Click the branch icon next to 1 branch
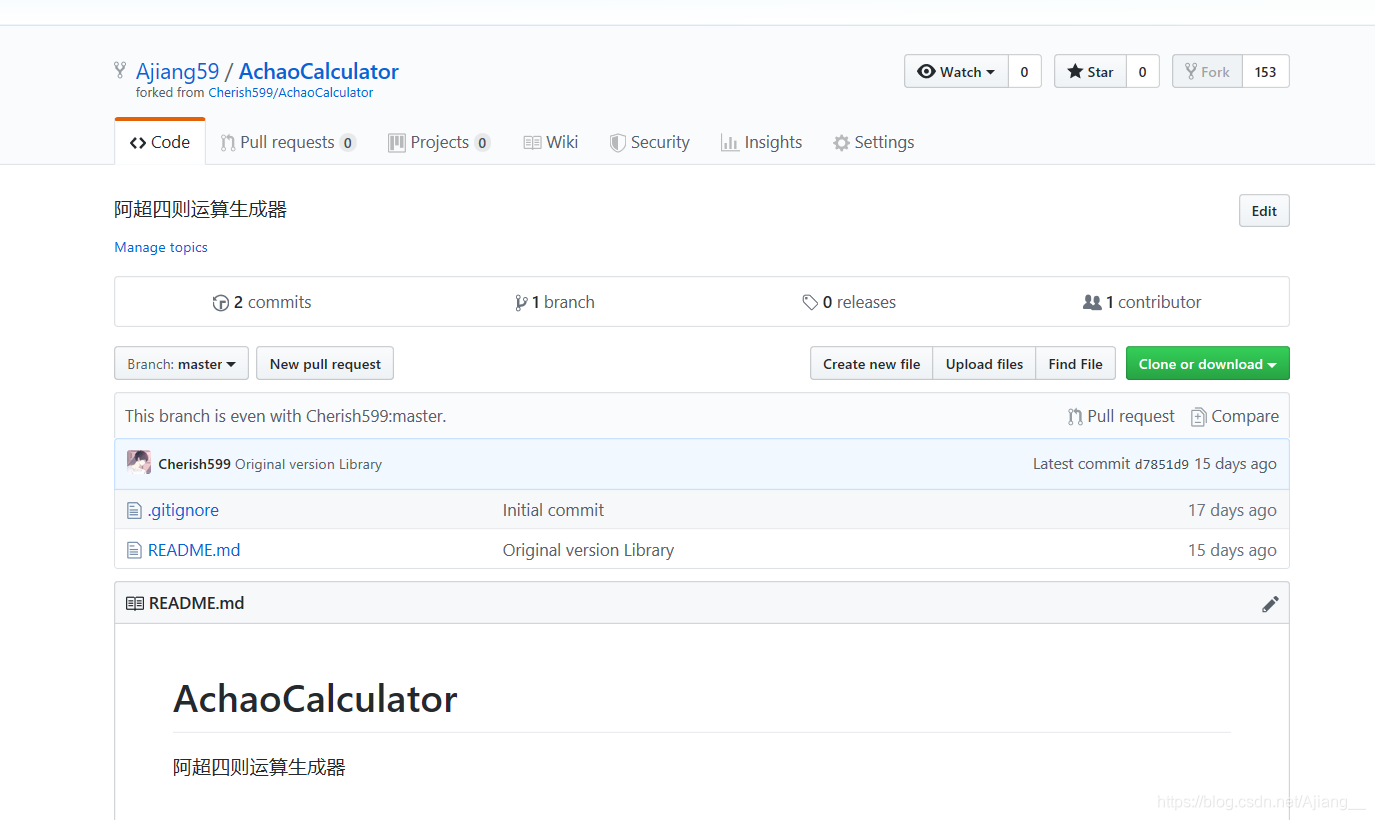This screenshot has height=820, width=1375. click(521, 302)
